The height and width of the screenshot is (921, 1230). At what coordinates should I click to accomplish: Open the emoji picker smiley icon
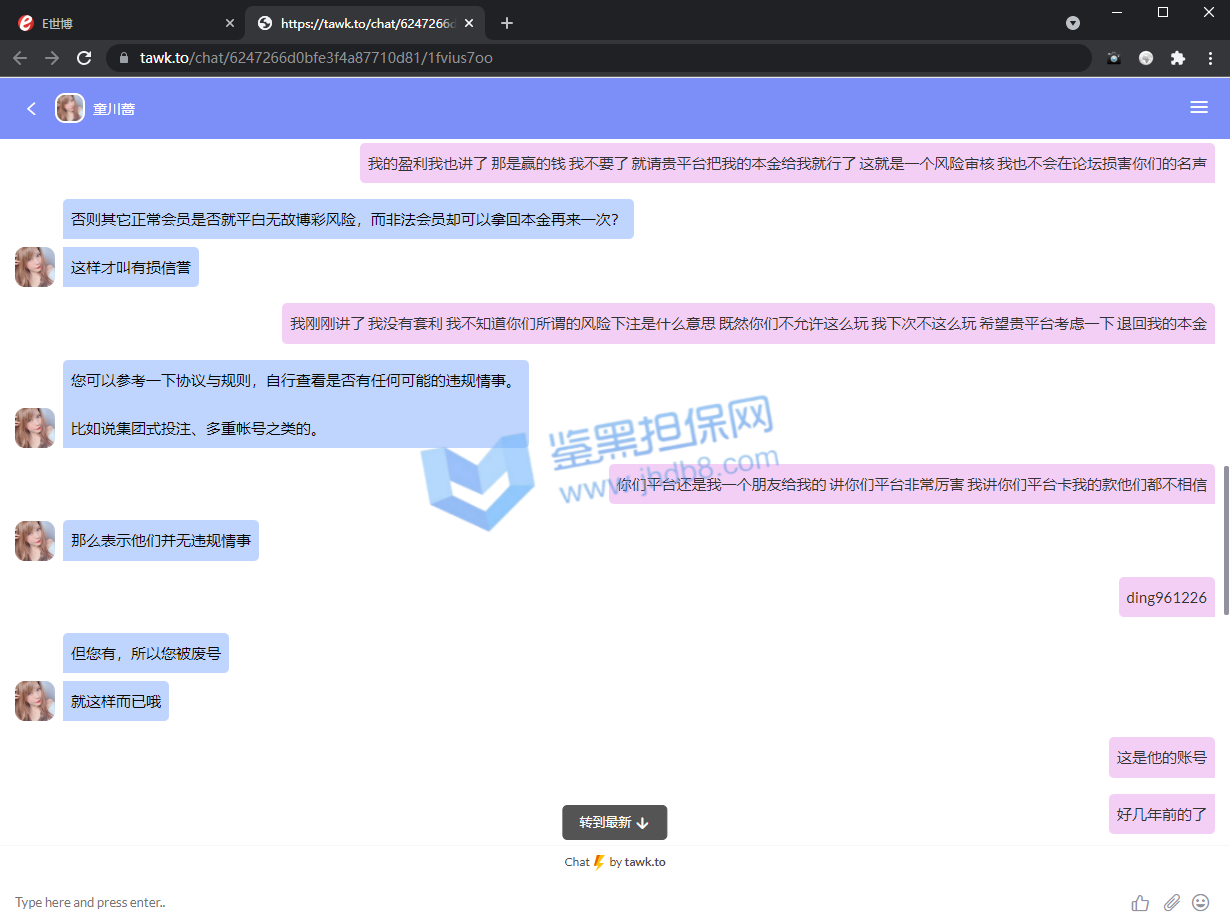(x=1201, y=902)
